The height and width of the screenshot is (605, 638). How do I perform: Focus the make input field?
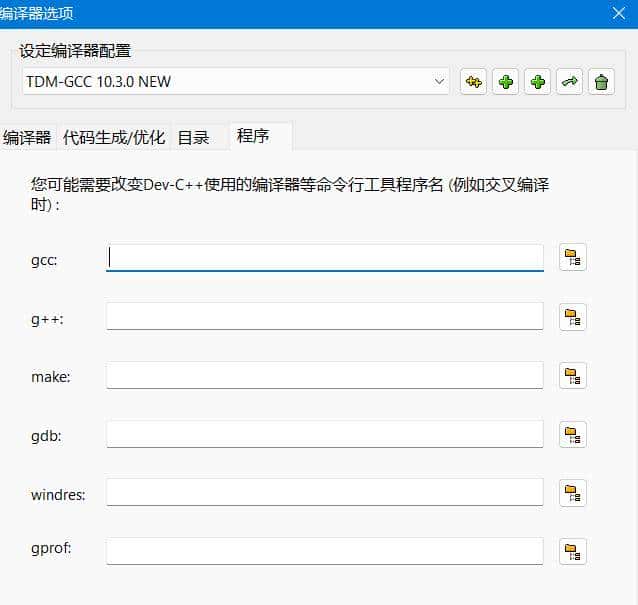325,375
